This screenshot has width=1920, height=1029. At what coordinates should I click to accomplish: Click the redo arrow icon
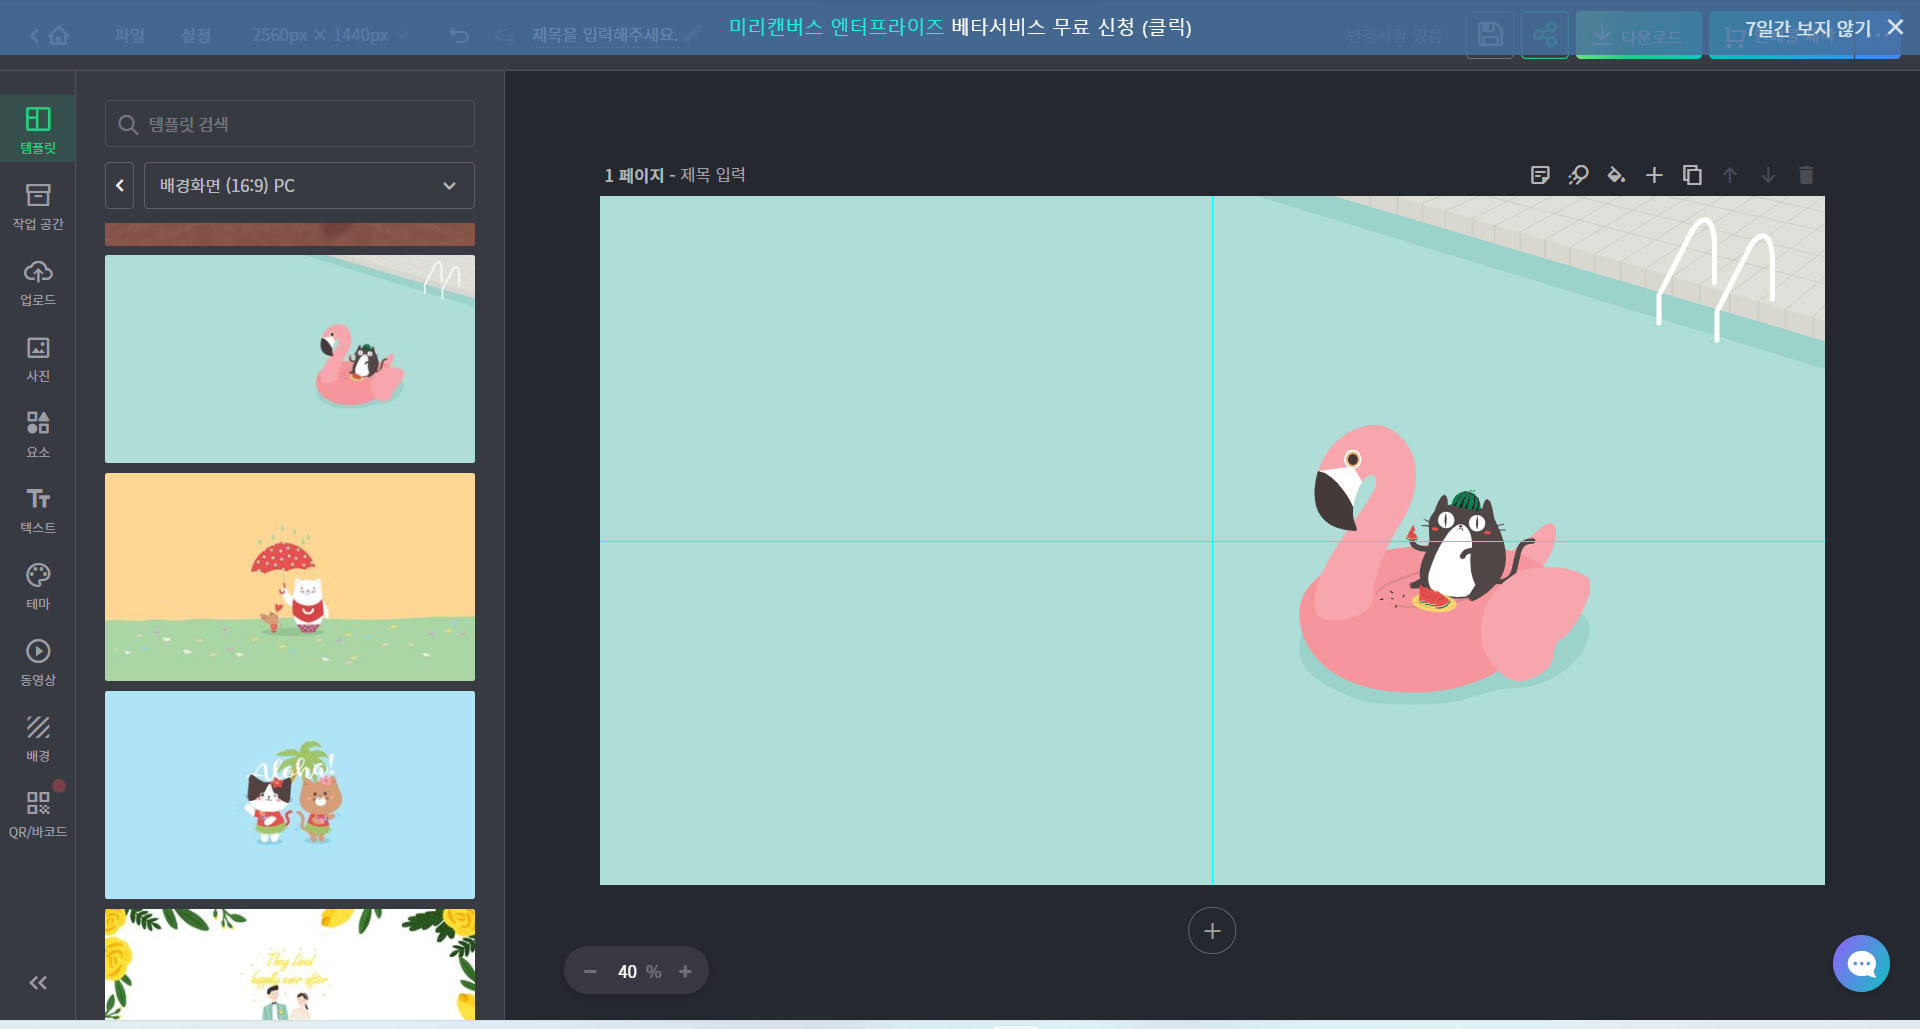(505, 35)
